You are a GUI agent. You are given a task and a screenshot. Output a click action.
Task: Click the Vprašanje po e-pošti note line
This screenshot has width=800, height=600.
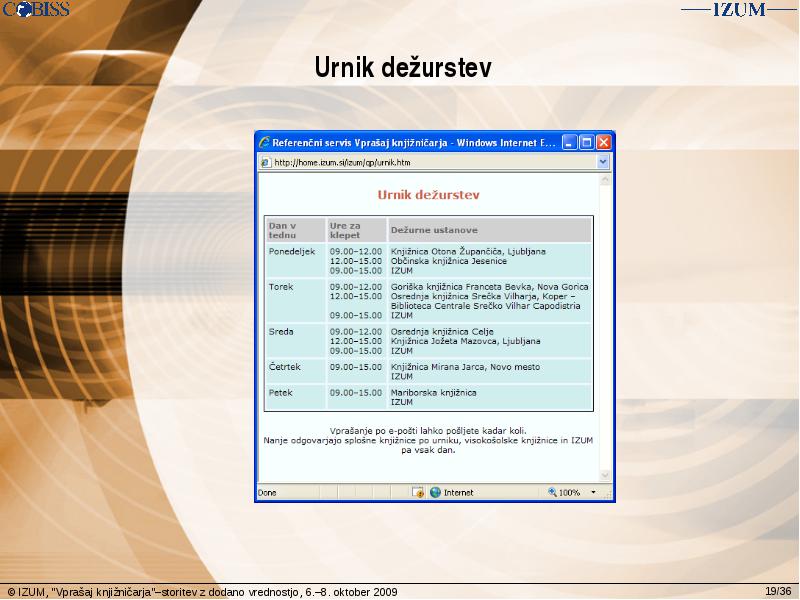click(x=428, y=431)
